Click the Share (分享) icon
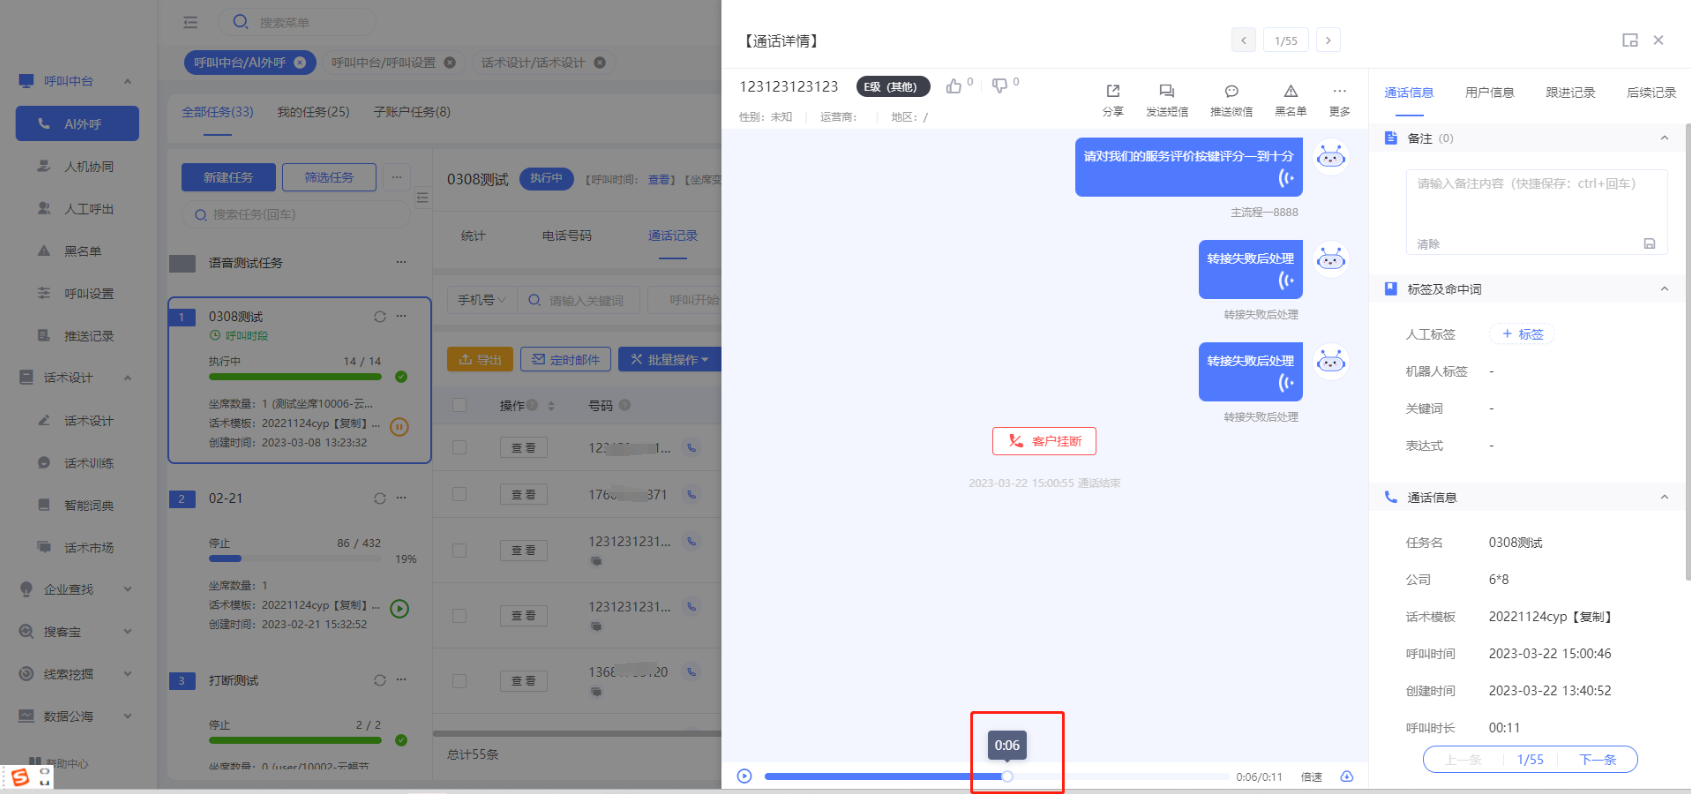This screenshot has height=794, width=1691. [x=1112, y=92]
